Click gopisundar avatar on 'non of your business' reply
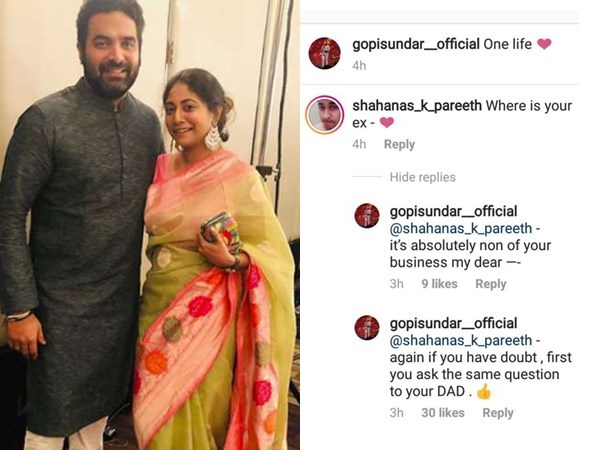 tap(367, 216)
